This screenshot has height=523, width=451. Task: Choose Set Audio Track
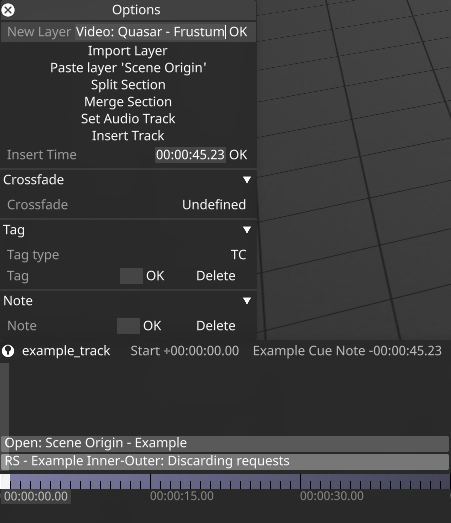128,119
